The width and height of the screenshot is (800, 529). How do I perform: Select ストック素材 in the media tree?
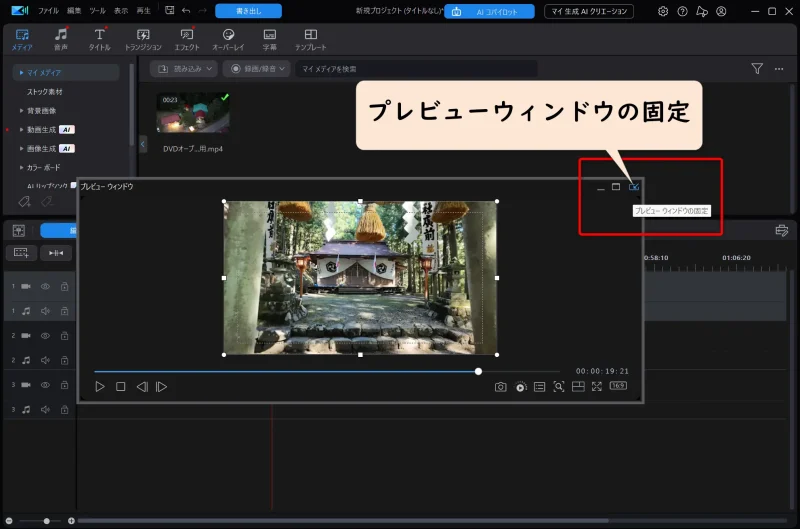tap(45, 92)
